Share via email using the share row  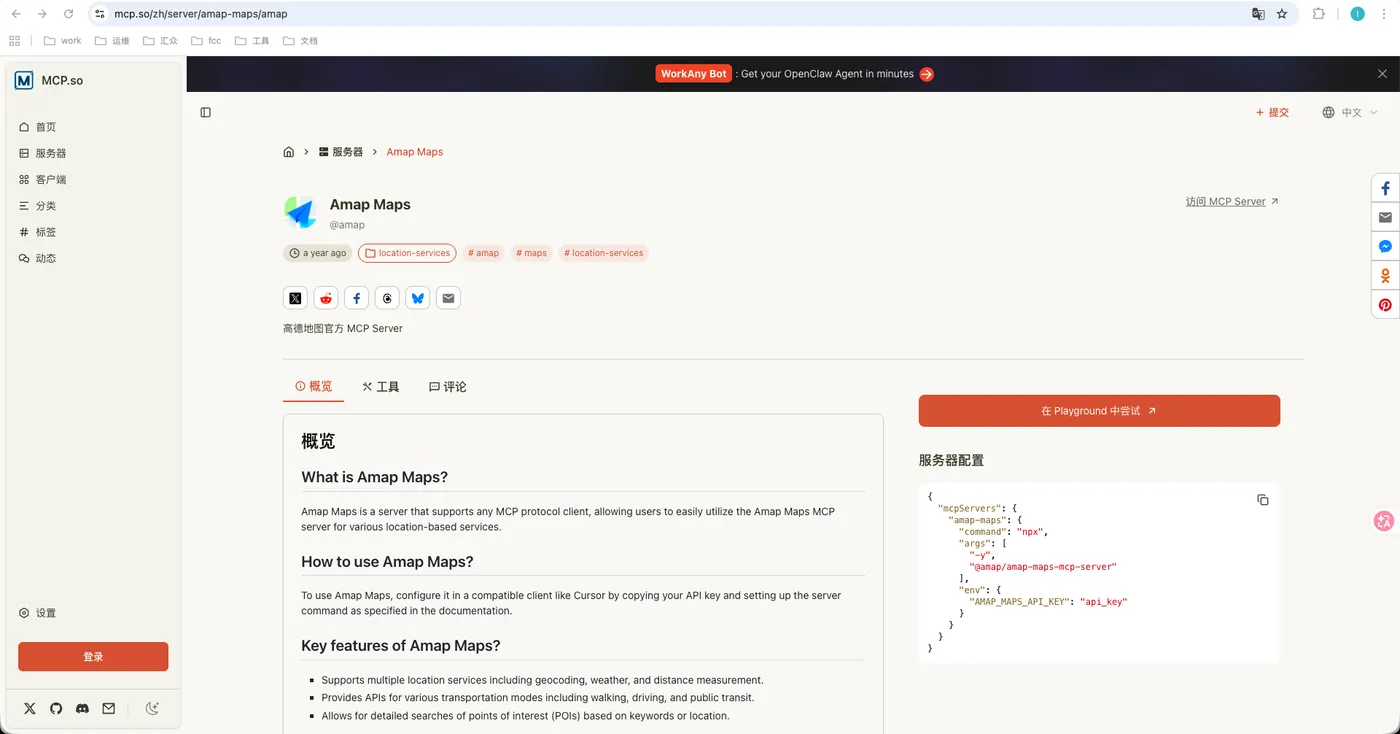coord(448,298)
